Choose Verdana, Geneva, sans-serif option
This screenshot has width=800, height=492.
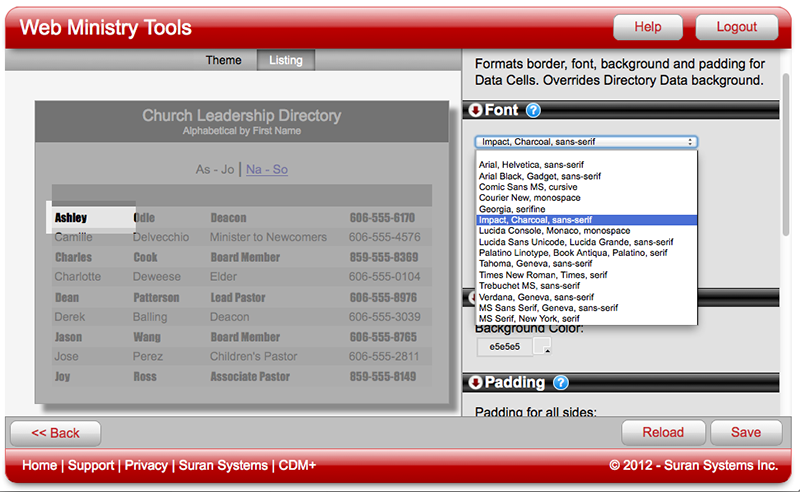536,297
